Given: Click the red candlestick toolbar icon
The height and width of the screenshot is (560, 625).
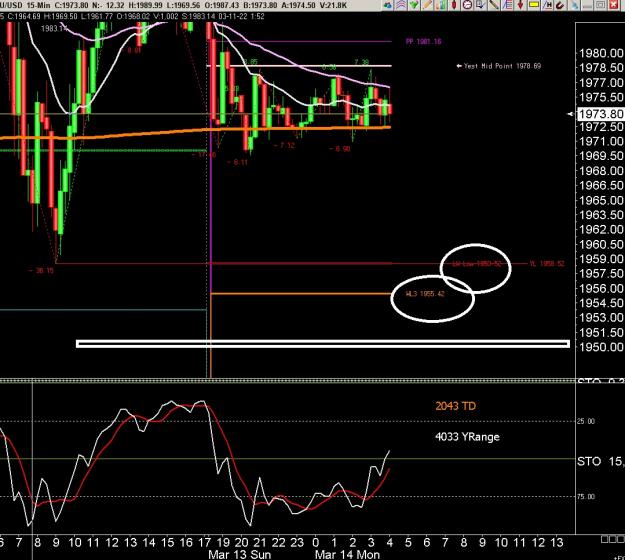Looking at the screenshot, I should (x=454, y=5).
